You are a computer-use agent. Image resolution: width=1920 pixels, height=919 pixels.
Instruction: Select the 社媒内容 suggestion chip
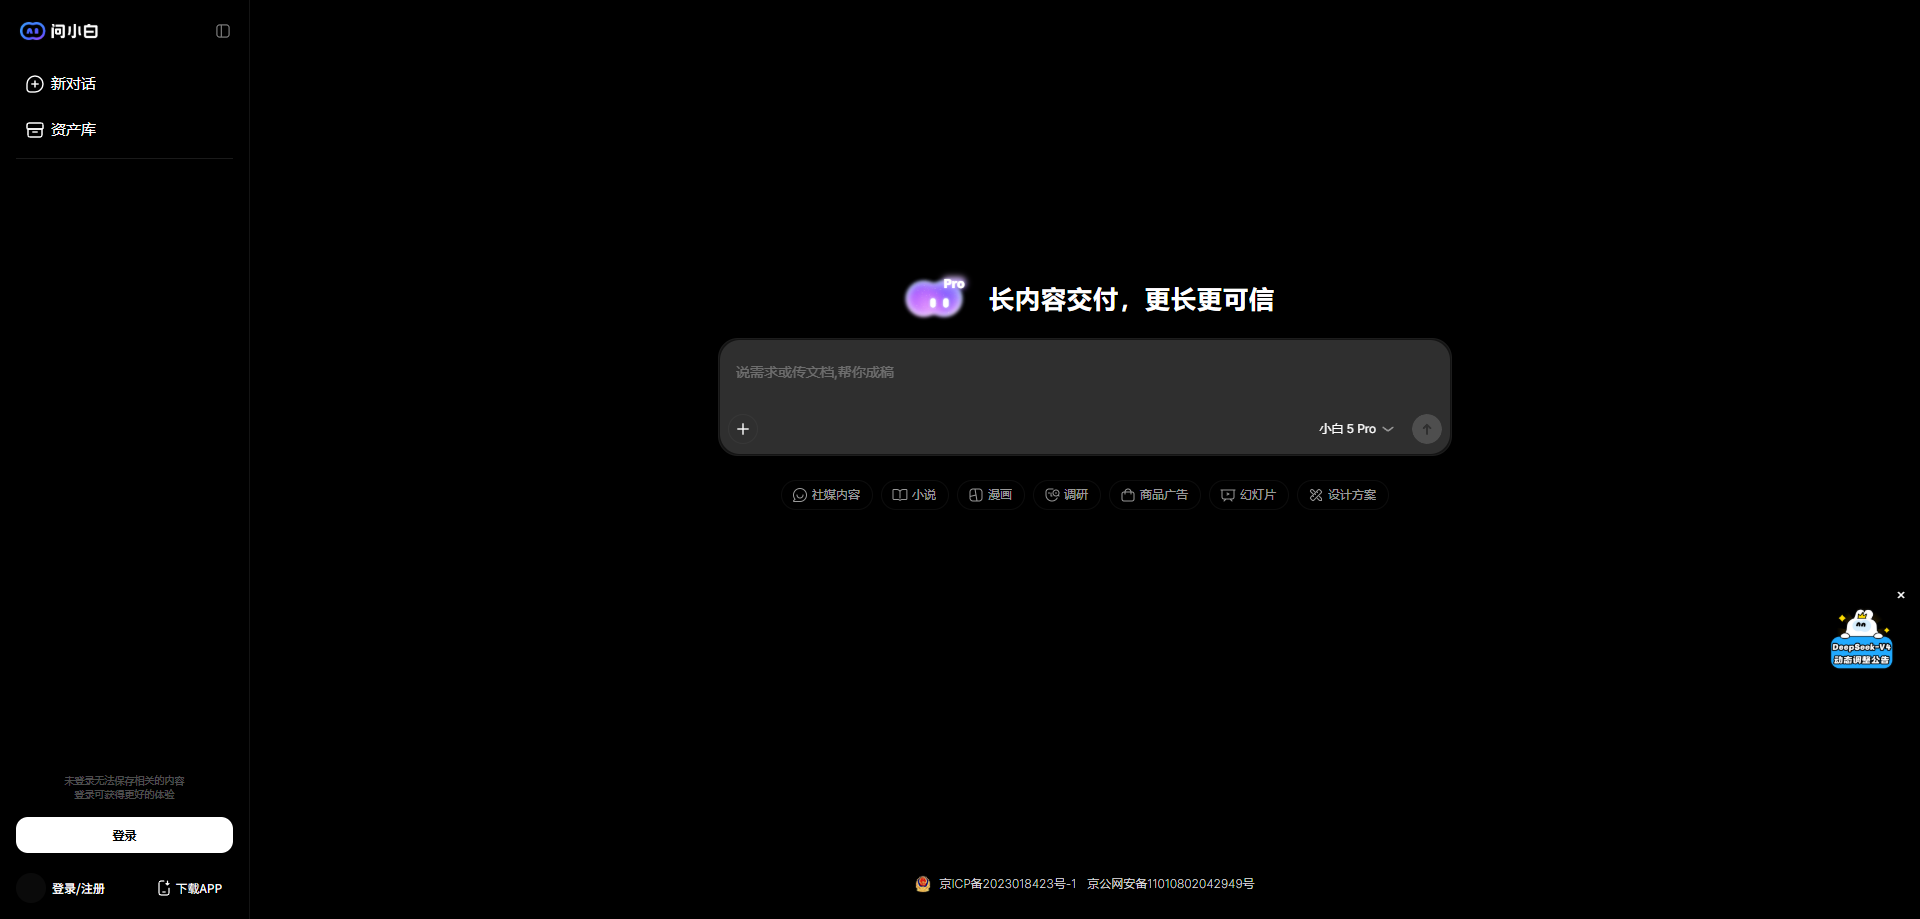click(x=827, y=495)
